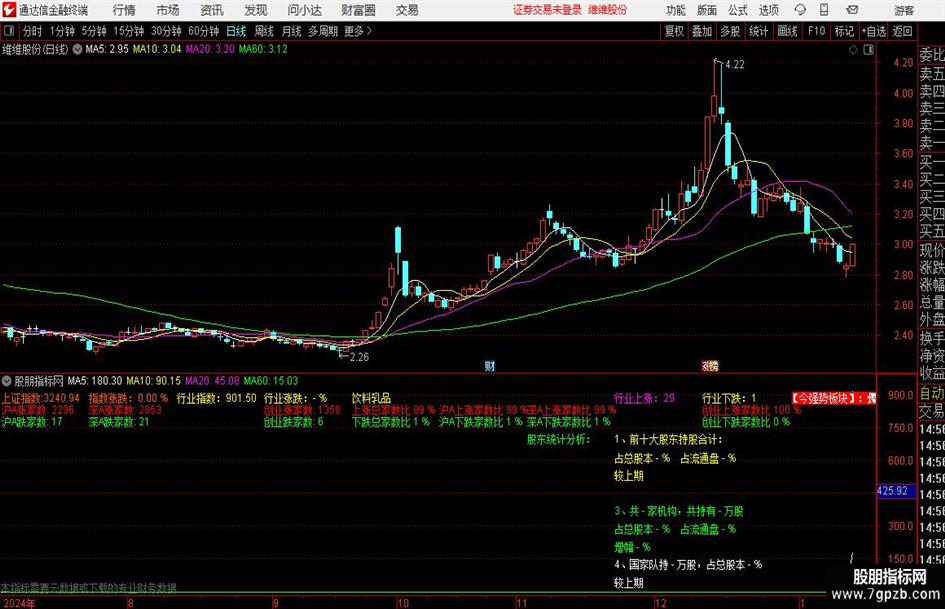Open the 股朋指标网 indicator dropdown arrow
945x609 pixels.
click(x=7, y=381)
